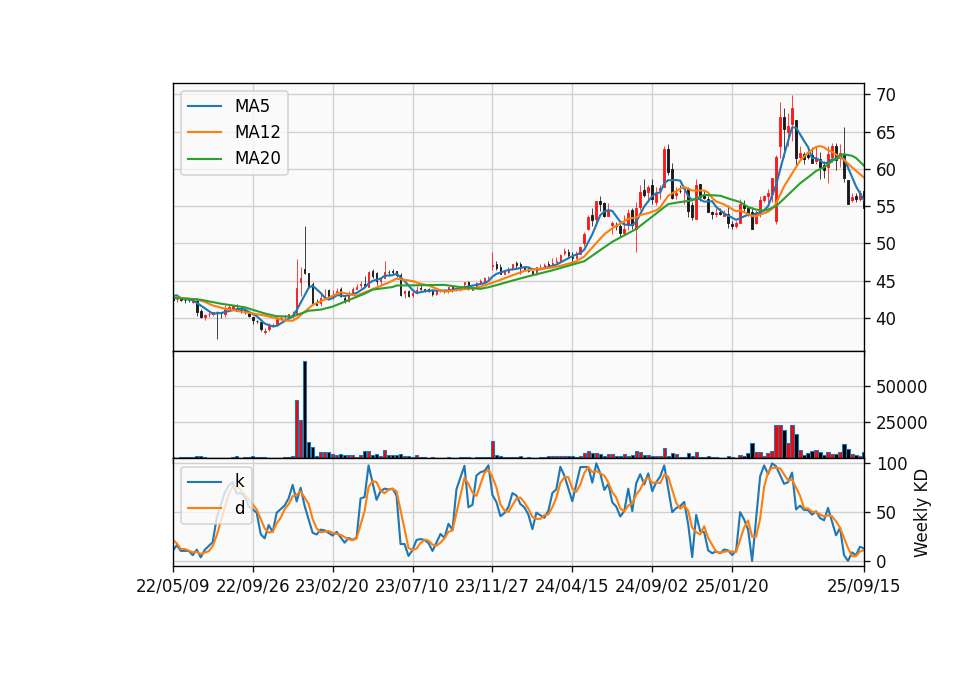This screenshot has height=690, width=960.
Task: Click the 70 price axis label
Action: pos(885,95)
